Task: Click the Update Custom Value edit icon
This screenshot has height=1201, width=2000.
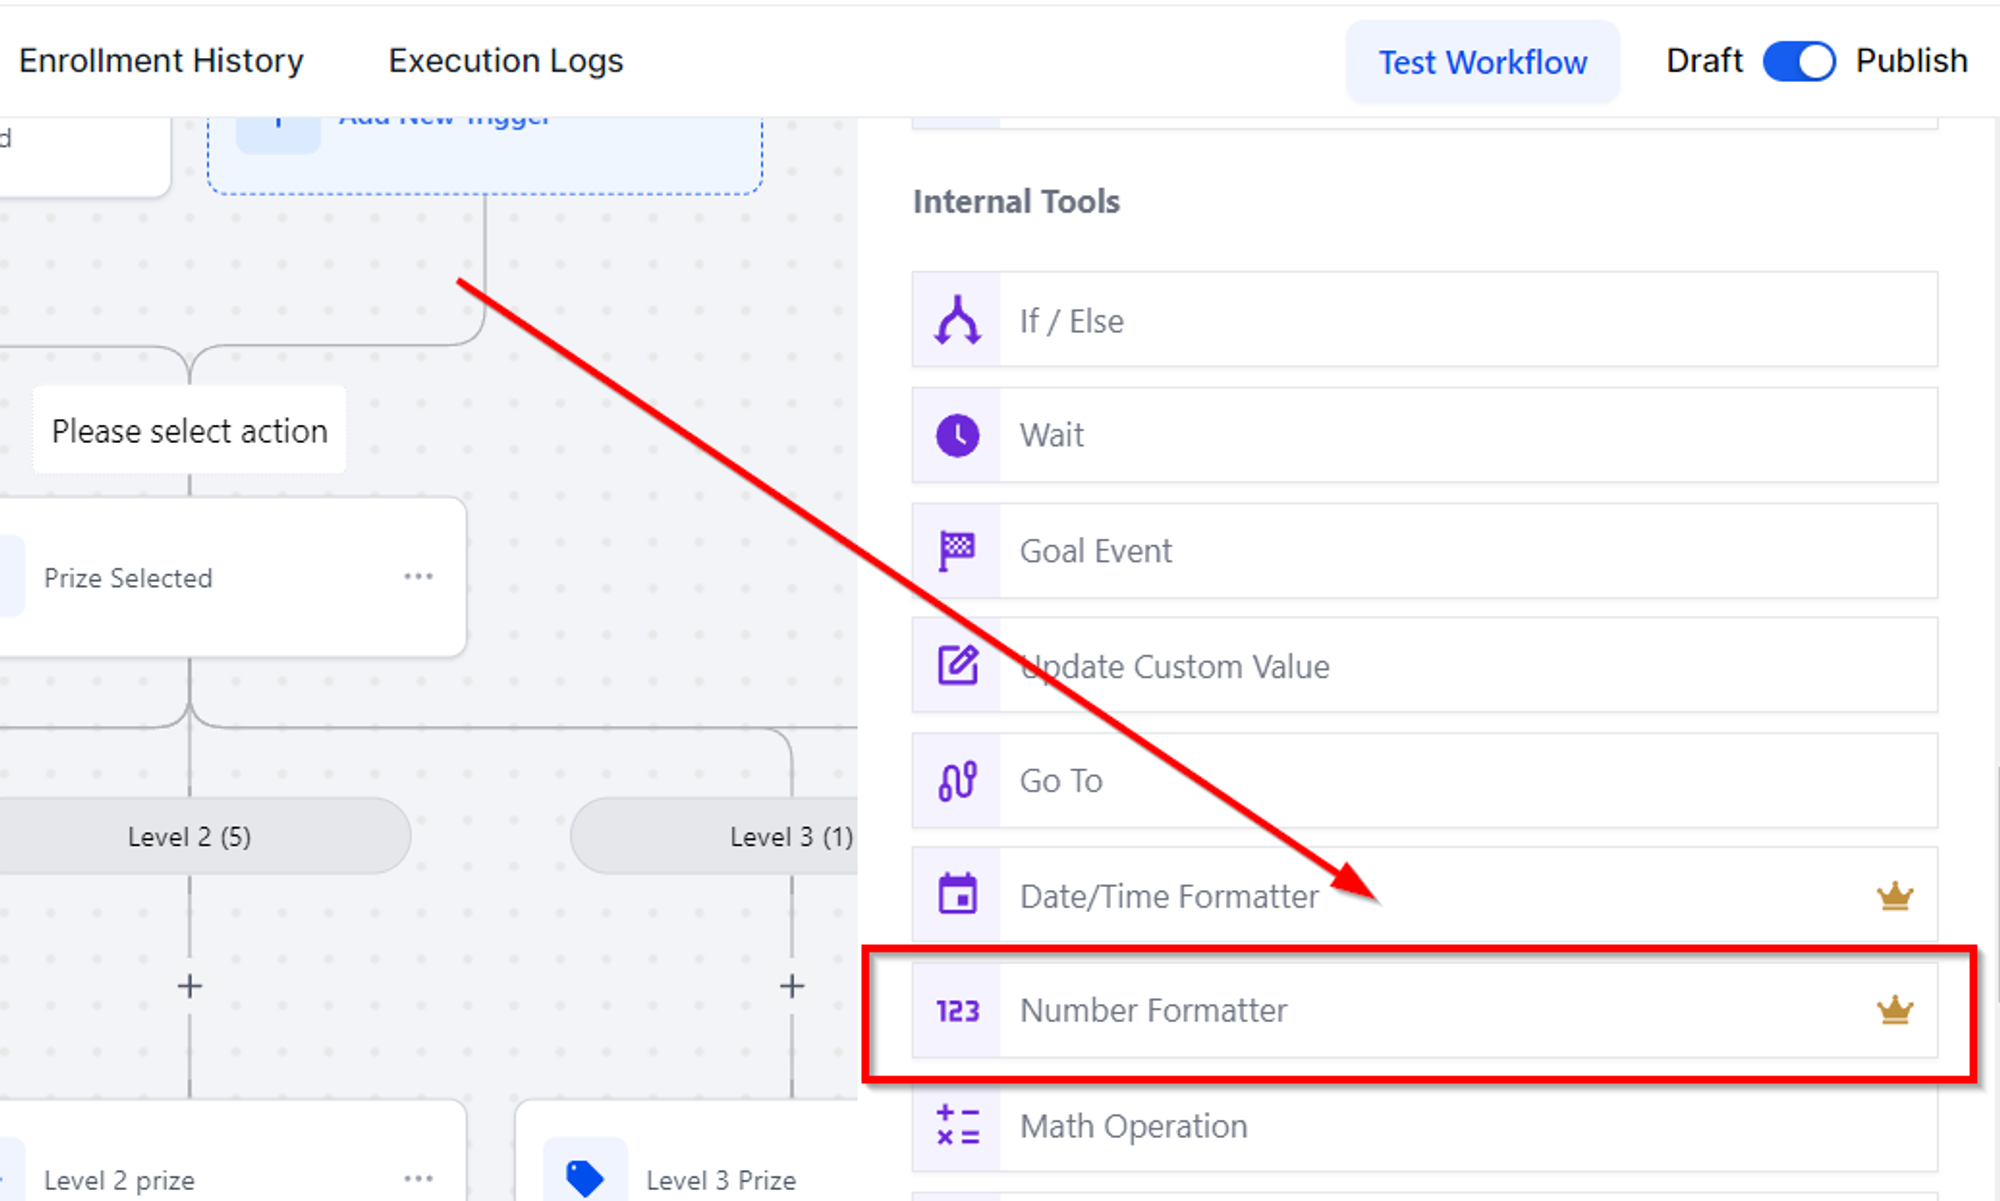Action: tap(957, 665)
